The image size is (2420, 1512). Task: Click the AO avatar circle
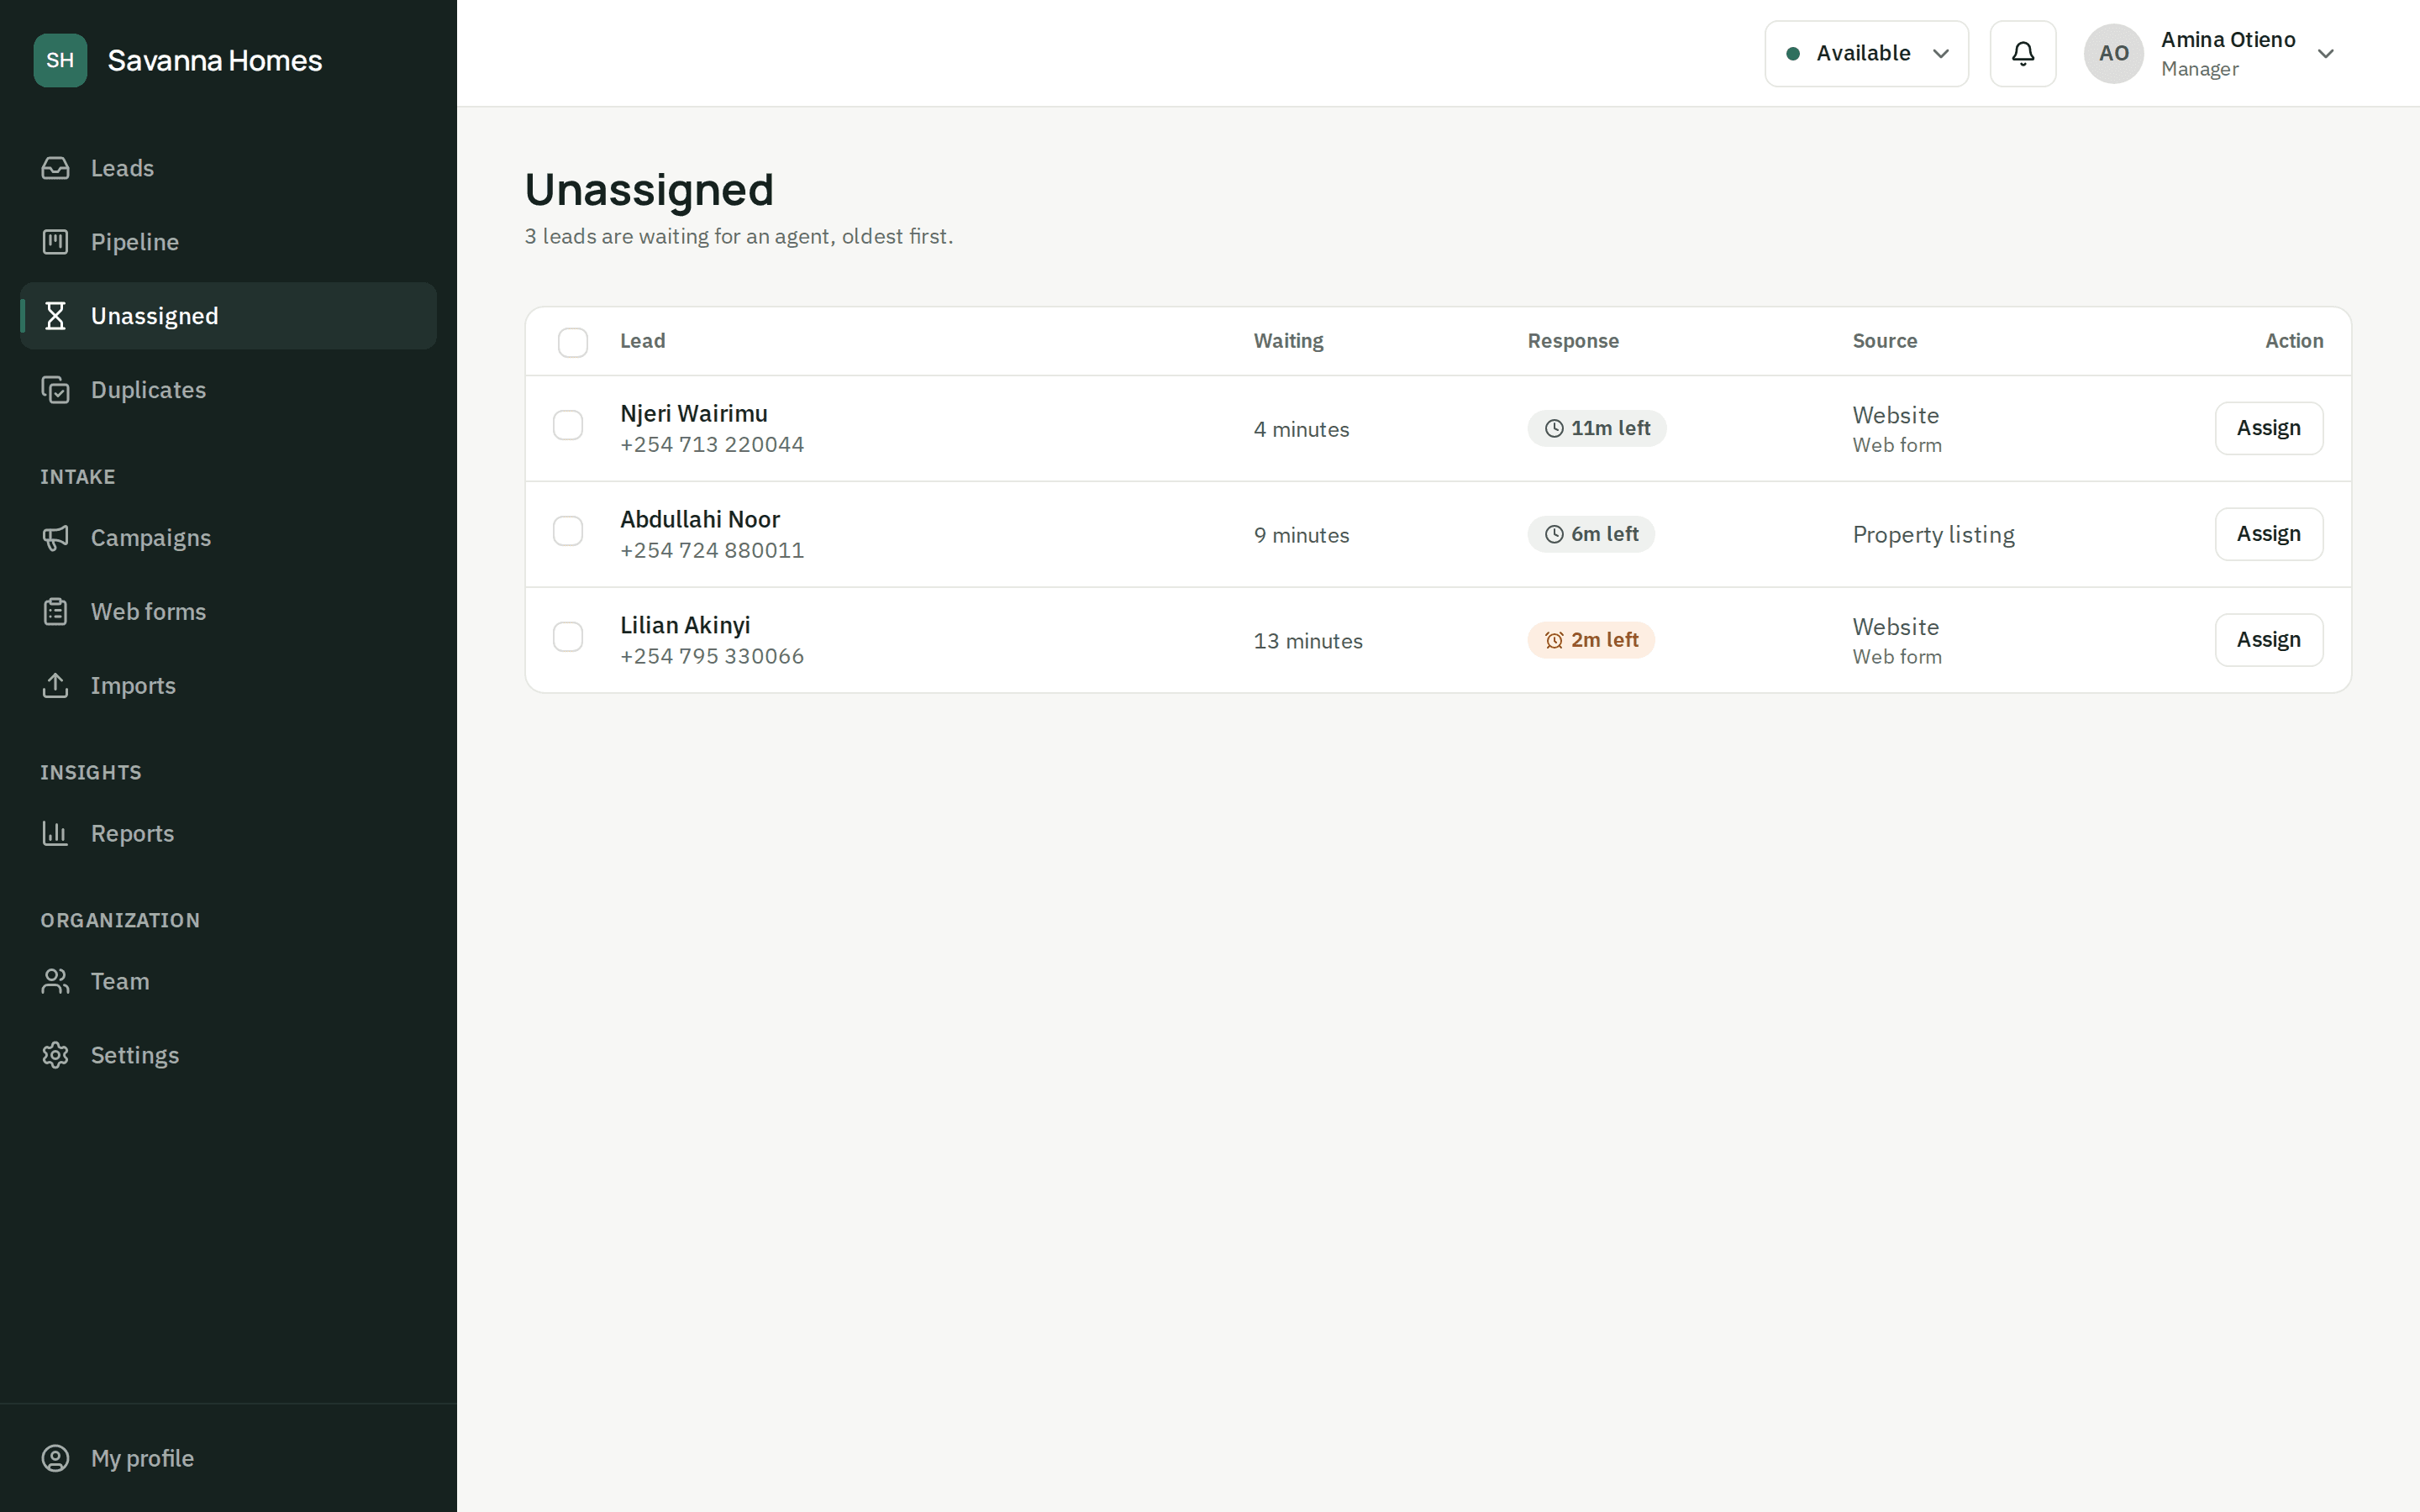[2113, 54]
